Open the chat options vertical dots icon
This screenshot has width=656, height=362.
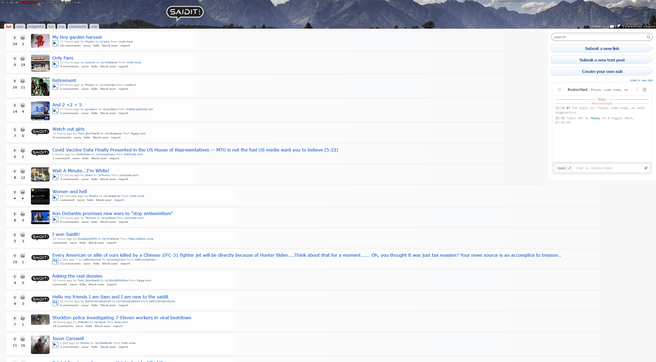point(637,90)
